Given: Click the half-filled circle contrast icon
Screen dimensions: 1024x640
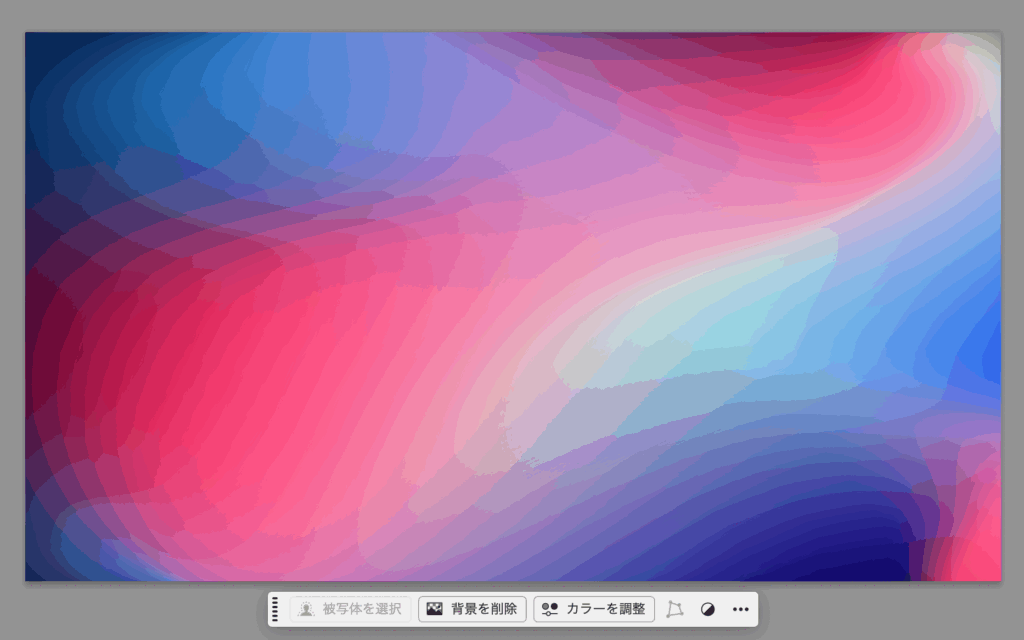Looking at the screenshot, I should point(708,609).
